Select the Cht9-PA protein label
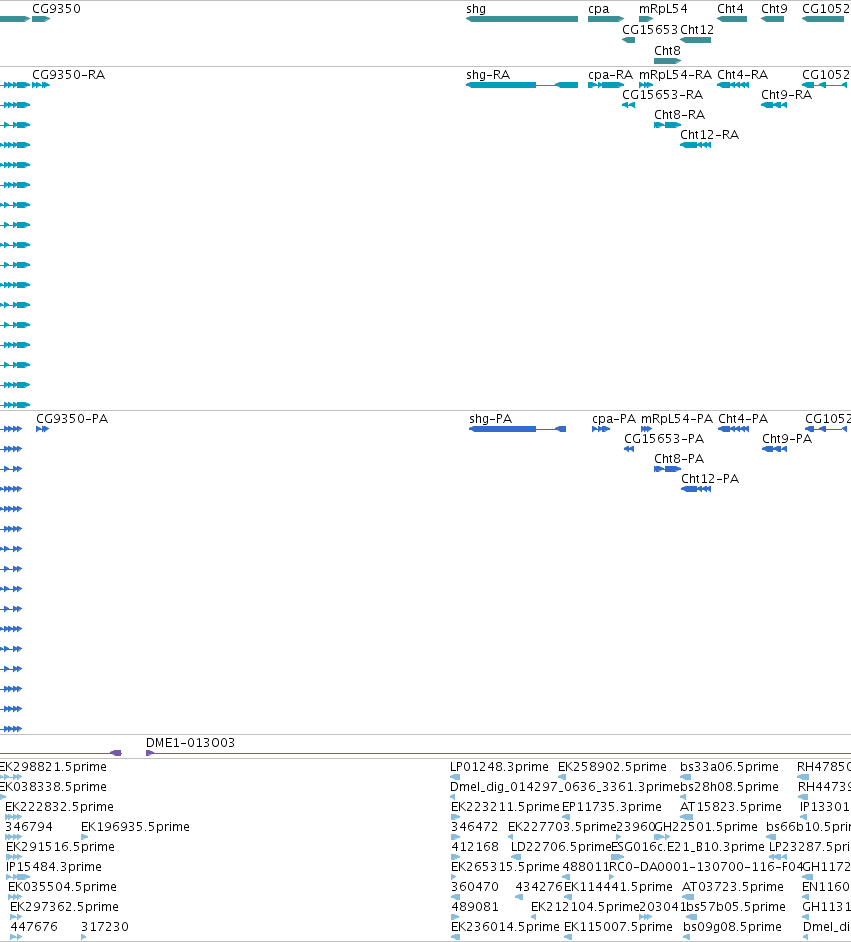The image size is (851, 942). (x=787, y=439)
